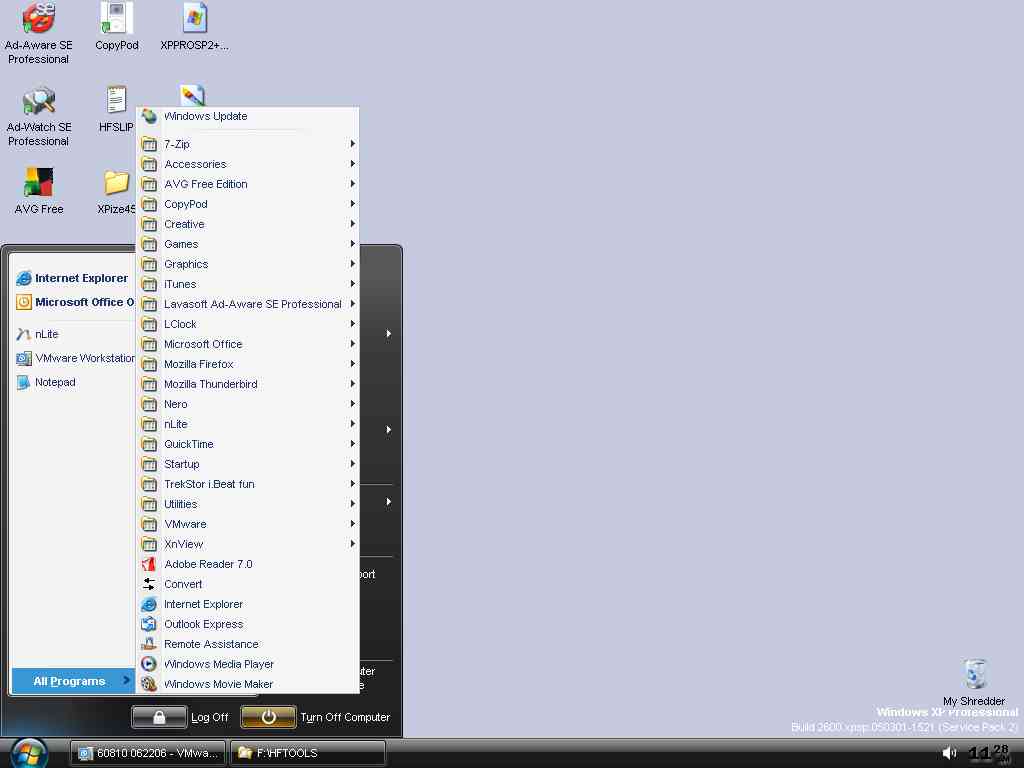Open the QuickTime program folder

(248, 444)
